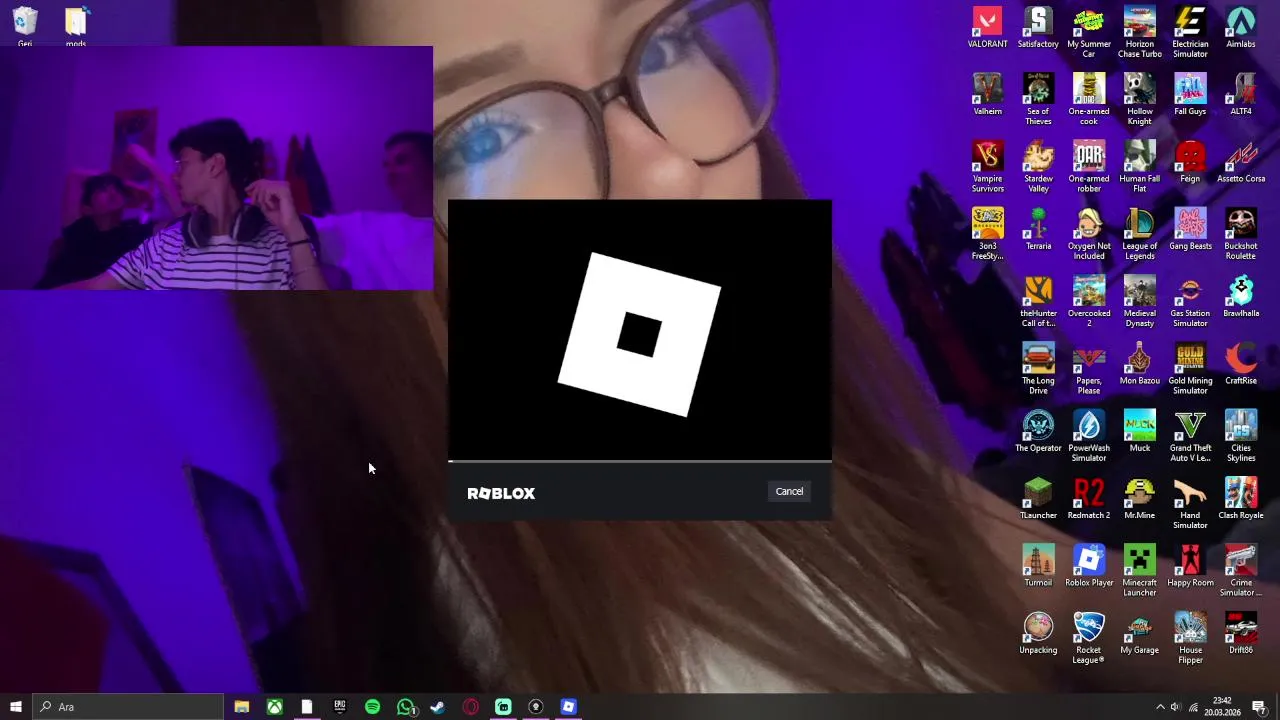1280x720 pixels.
Task: Select Human Fall Flat icon
Action: 1140,167
